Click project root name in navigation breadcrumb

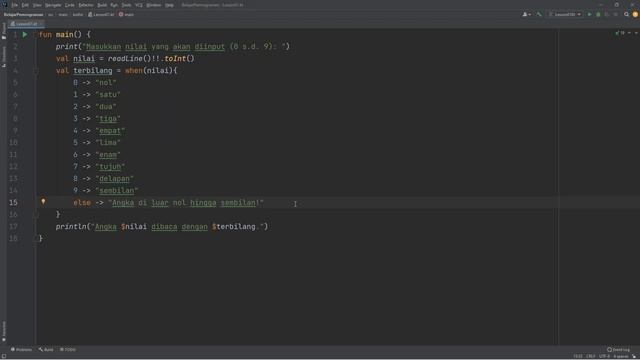24,14
